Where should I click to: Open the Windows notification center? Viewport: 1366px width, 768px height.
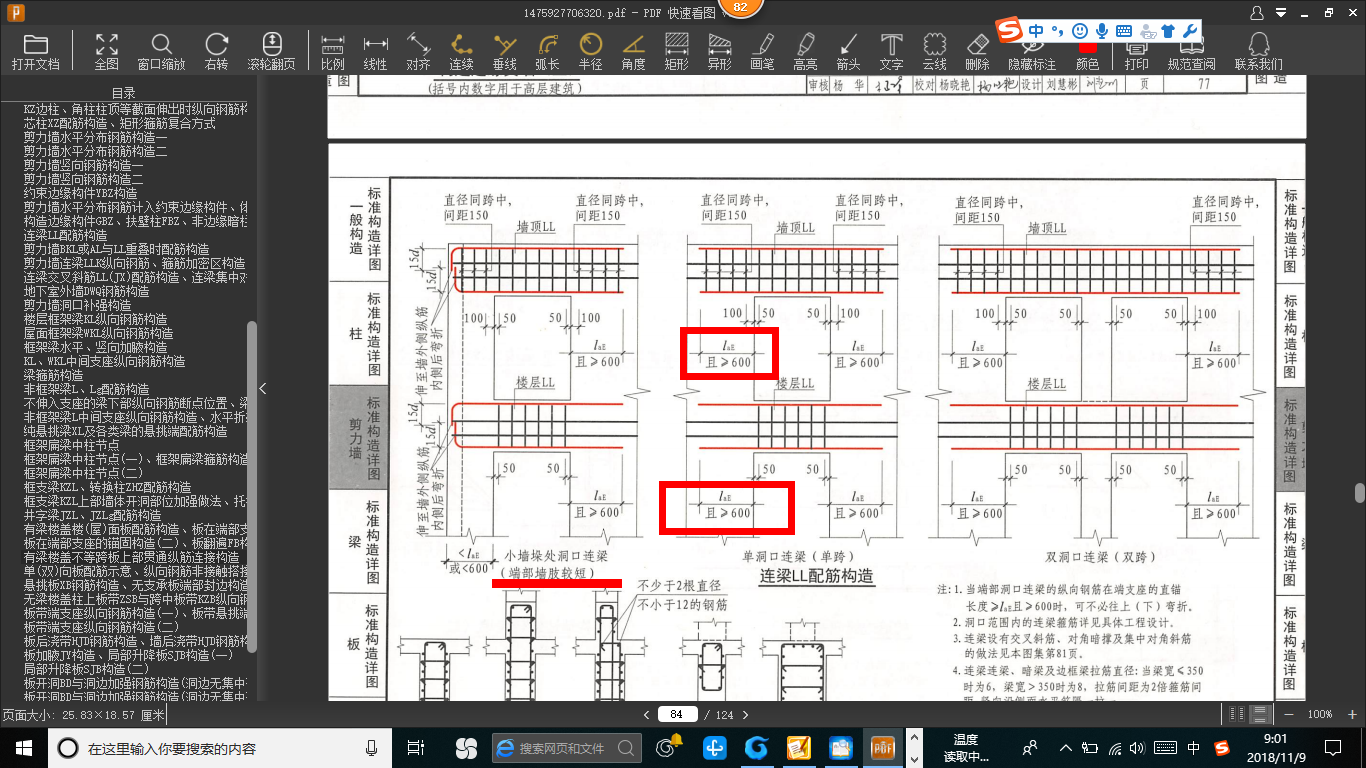[1332, 747]
